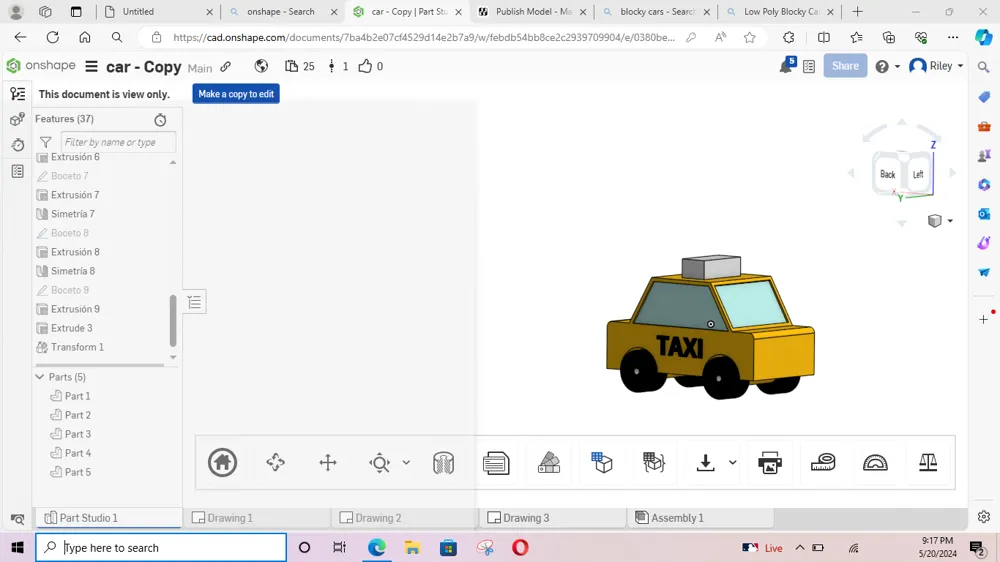The height and width of the screenshot is (562, 1000).
Task: Click the print icon in bottom toolbar
Action: 770,463
